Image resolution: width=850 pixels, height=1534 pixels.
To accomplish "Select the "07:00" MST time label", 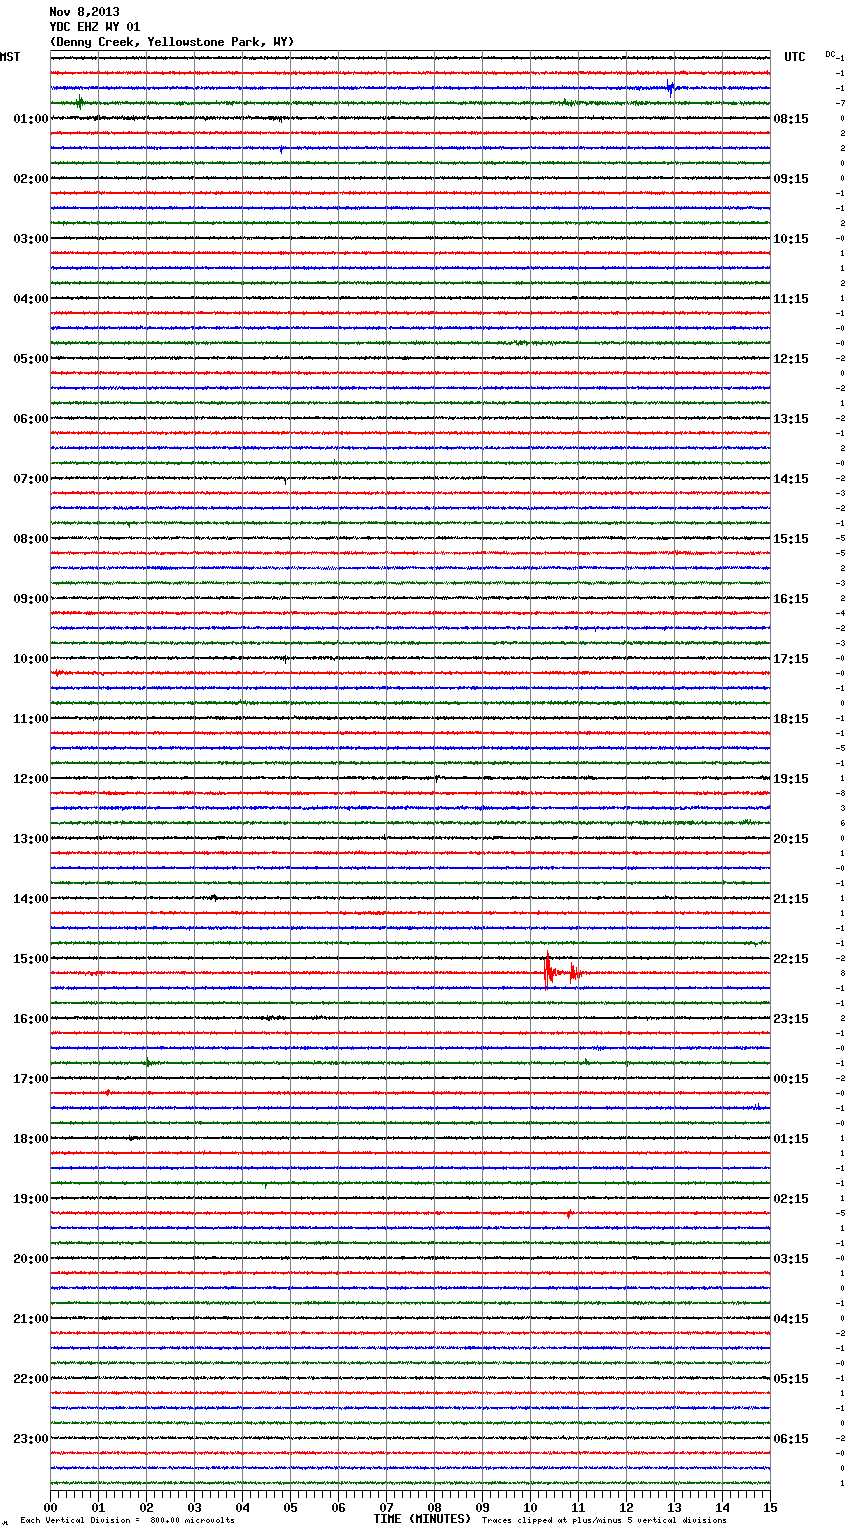I will [31, 479].
